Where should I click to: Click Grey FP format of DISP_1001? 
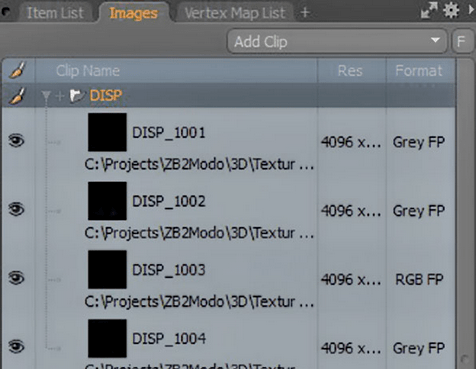419,142
